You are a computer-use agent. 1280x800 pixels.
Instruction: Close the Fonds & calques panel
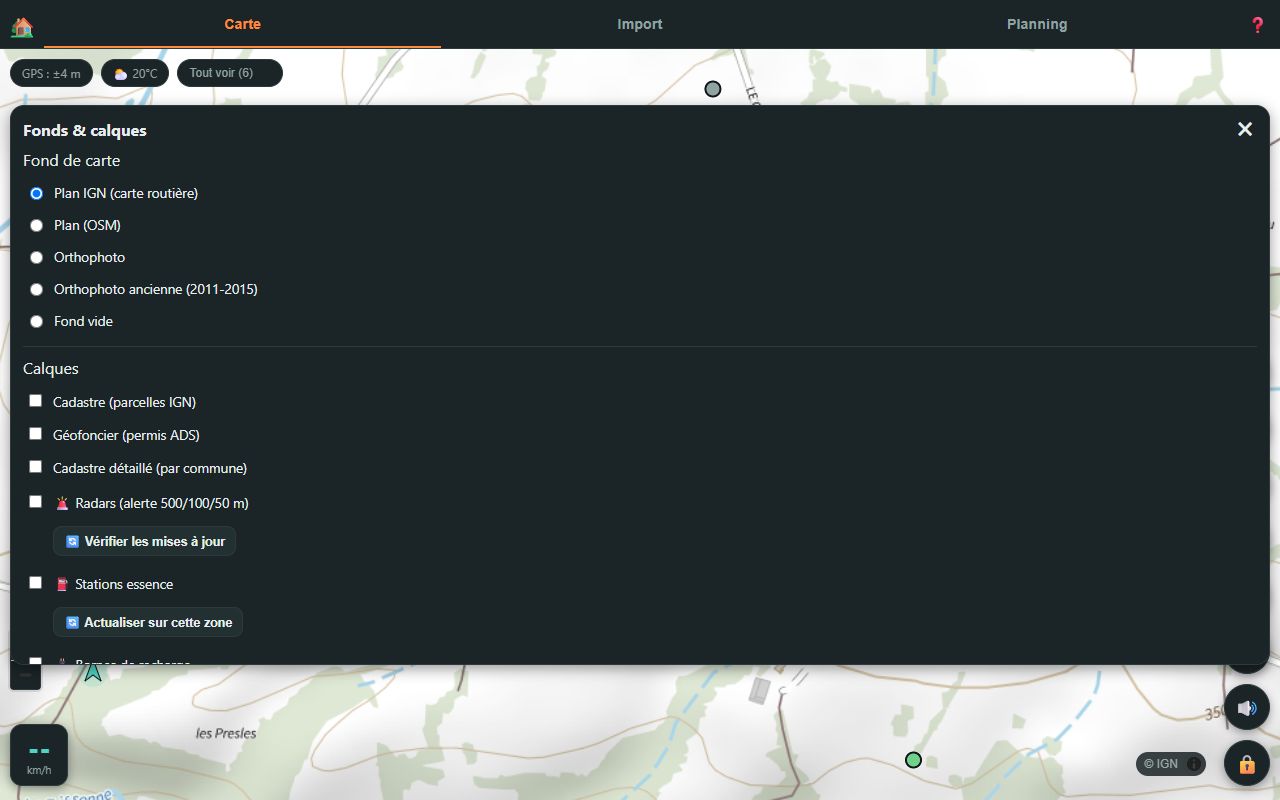click(x=1245, y=129)
